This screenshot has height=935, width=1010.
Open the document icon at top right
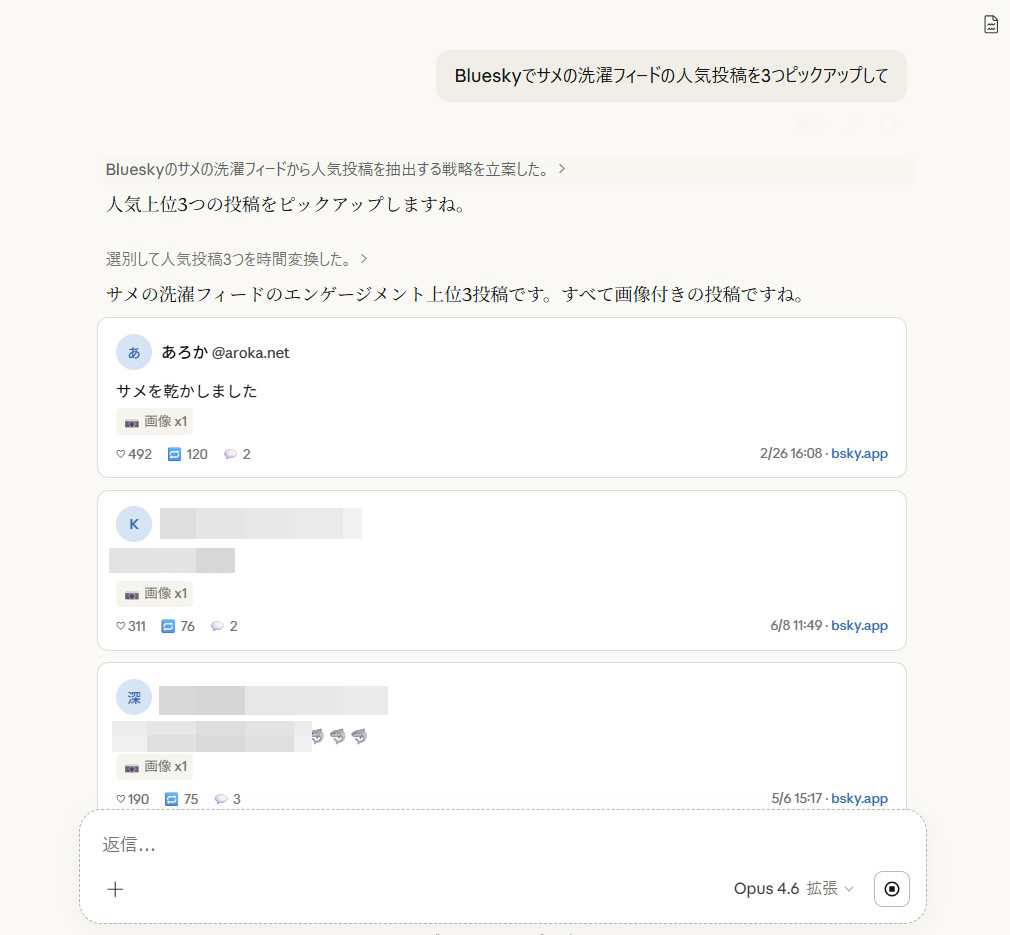coord(991,24)
